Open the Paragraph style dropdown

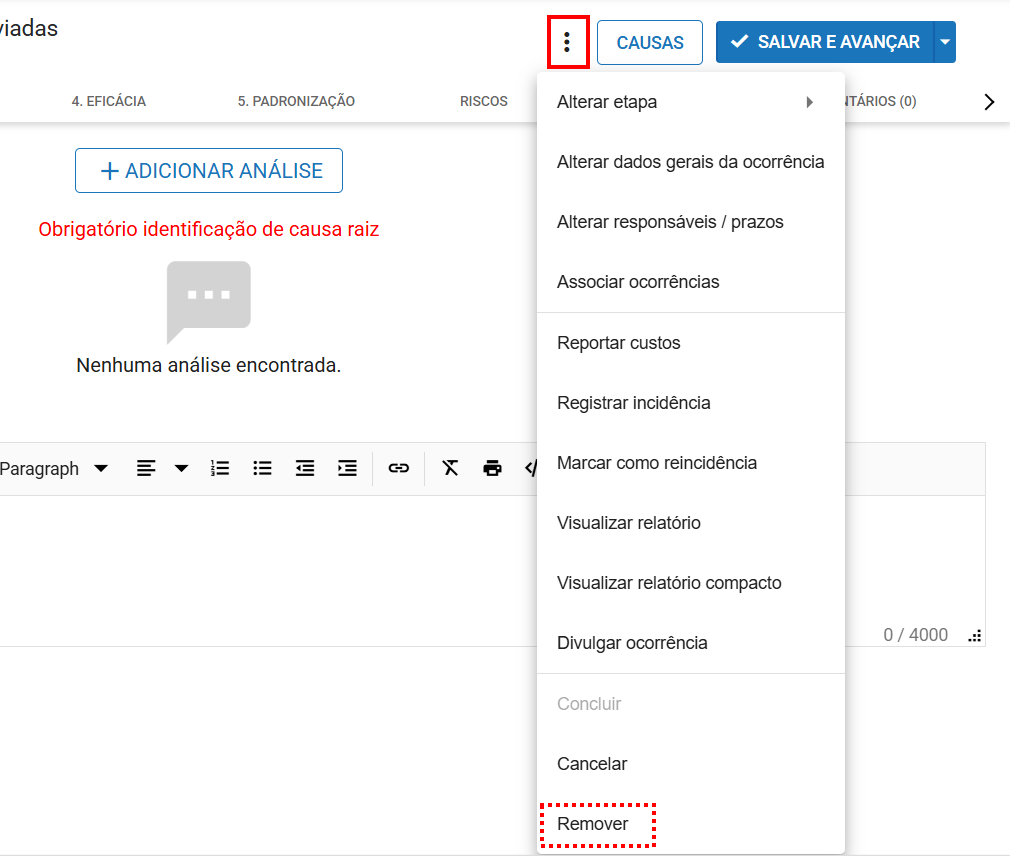coord(55,469)
